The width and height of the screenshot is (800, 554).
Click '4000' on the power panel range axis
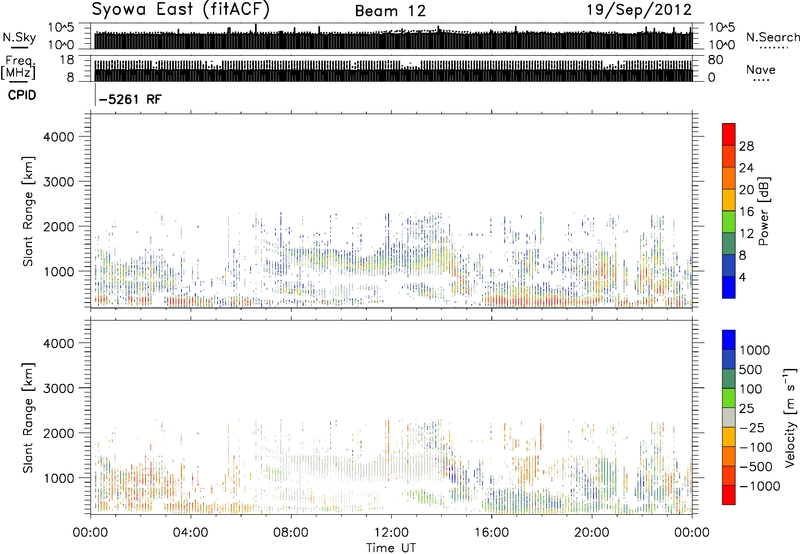pos(59,137)
